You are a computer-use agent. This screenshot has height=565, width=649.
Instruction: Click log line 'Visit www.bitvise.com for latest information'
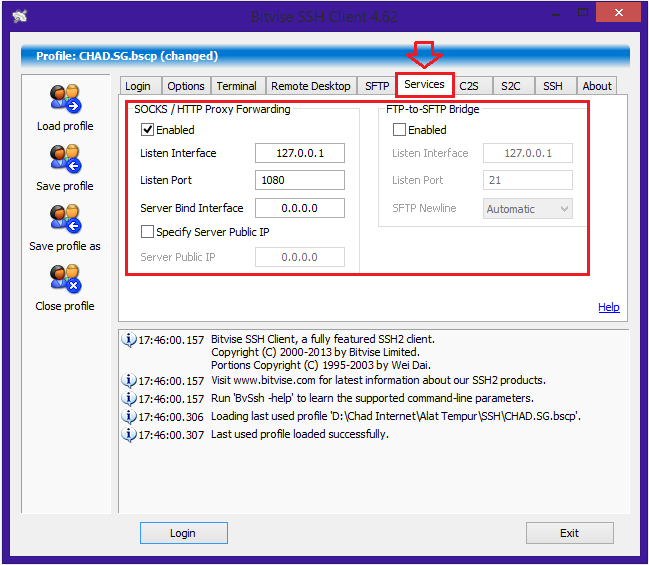[378, 380]
